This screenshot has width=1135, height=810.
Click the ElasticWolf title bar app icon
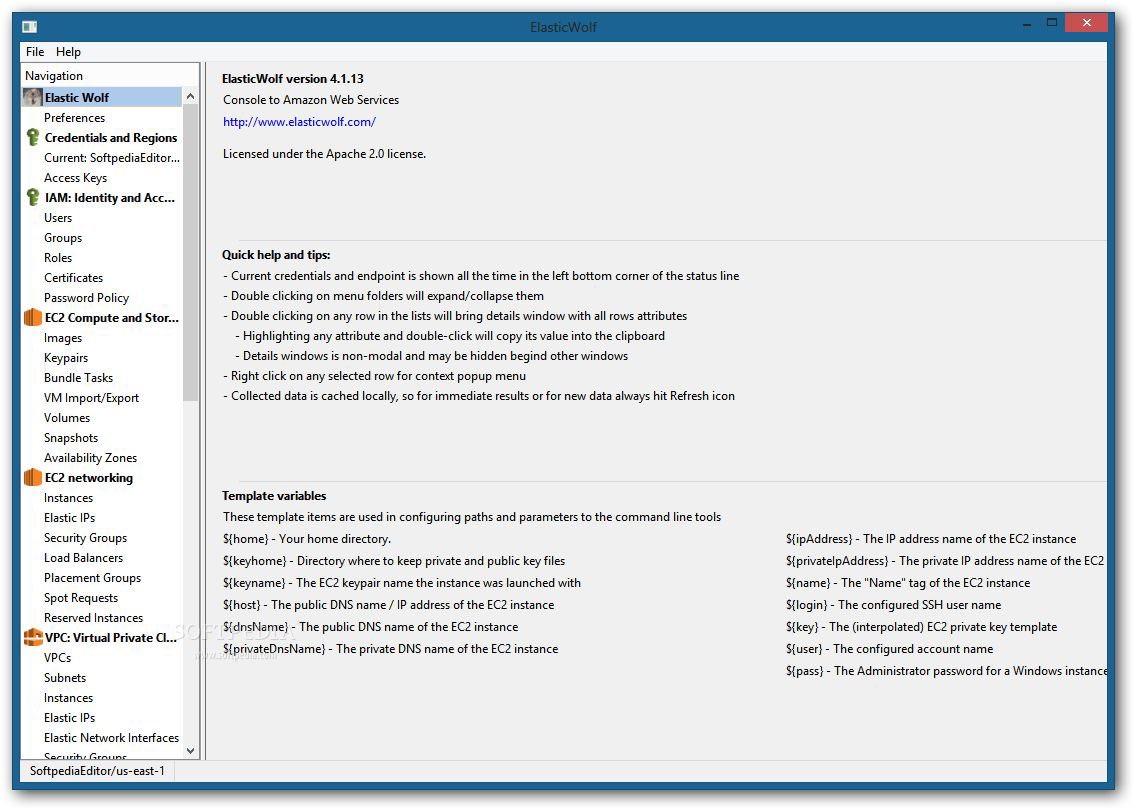(x=30, y=27)
